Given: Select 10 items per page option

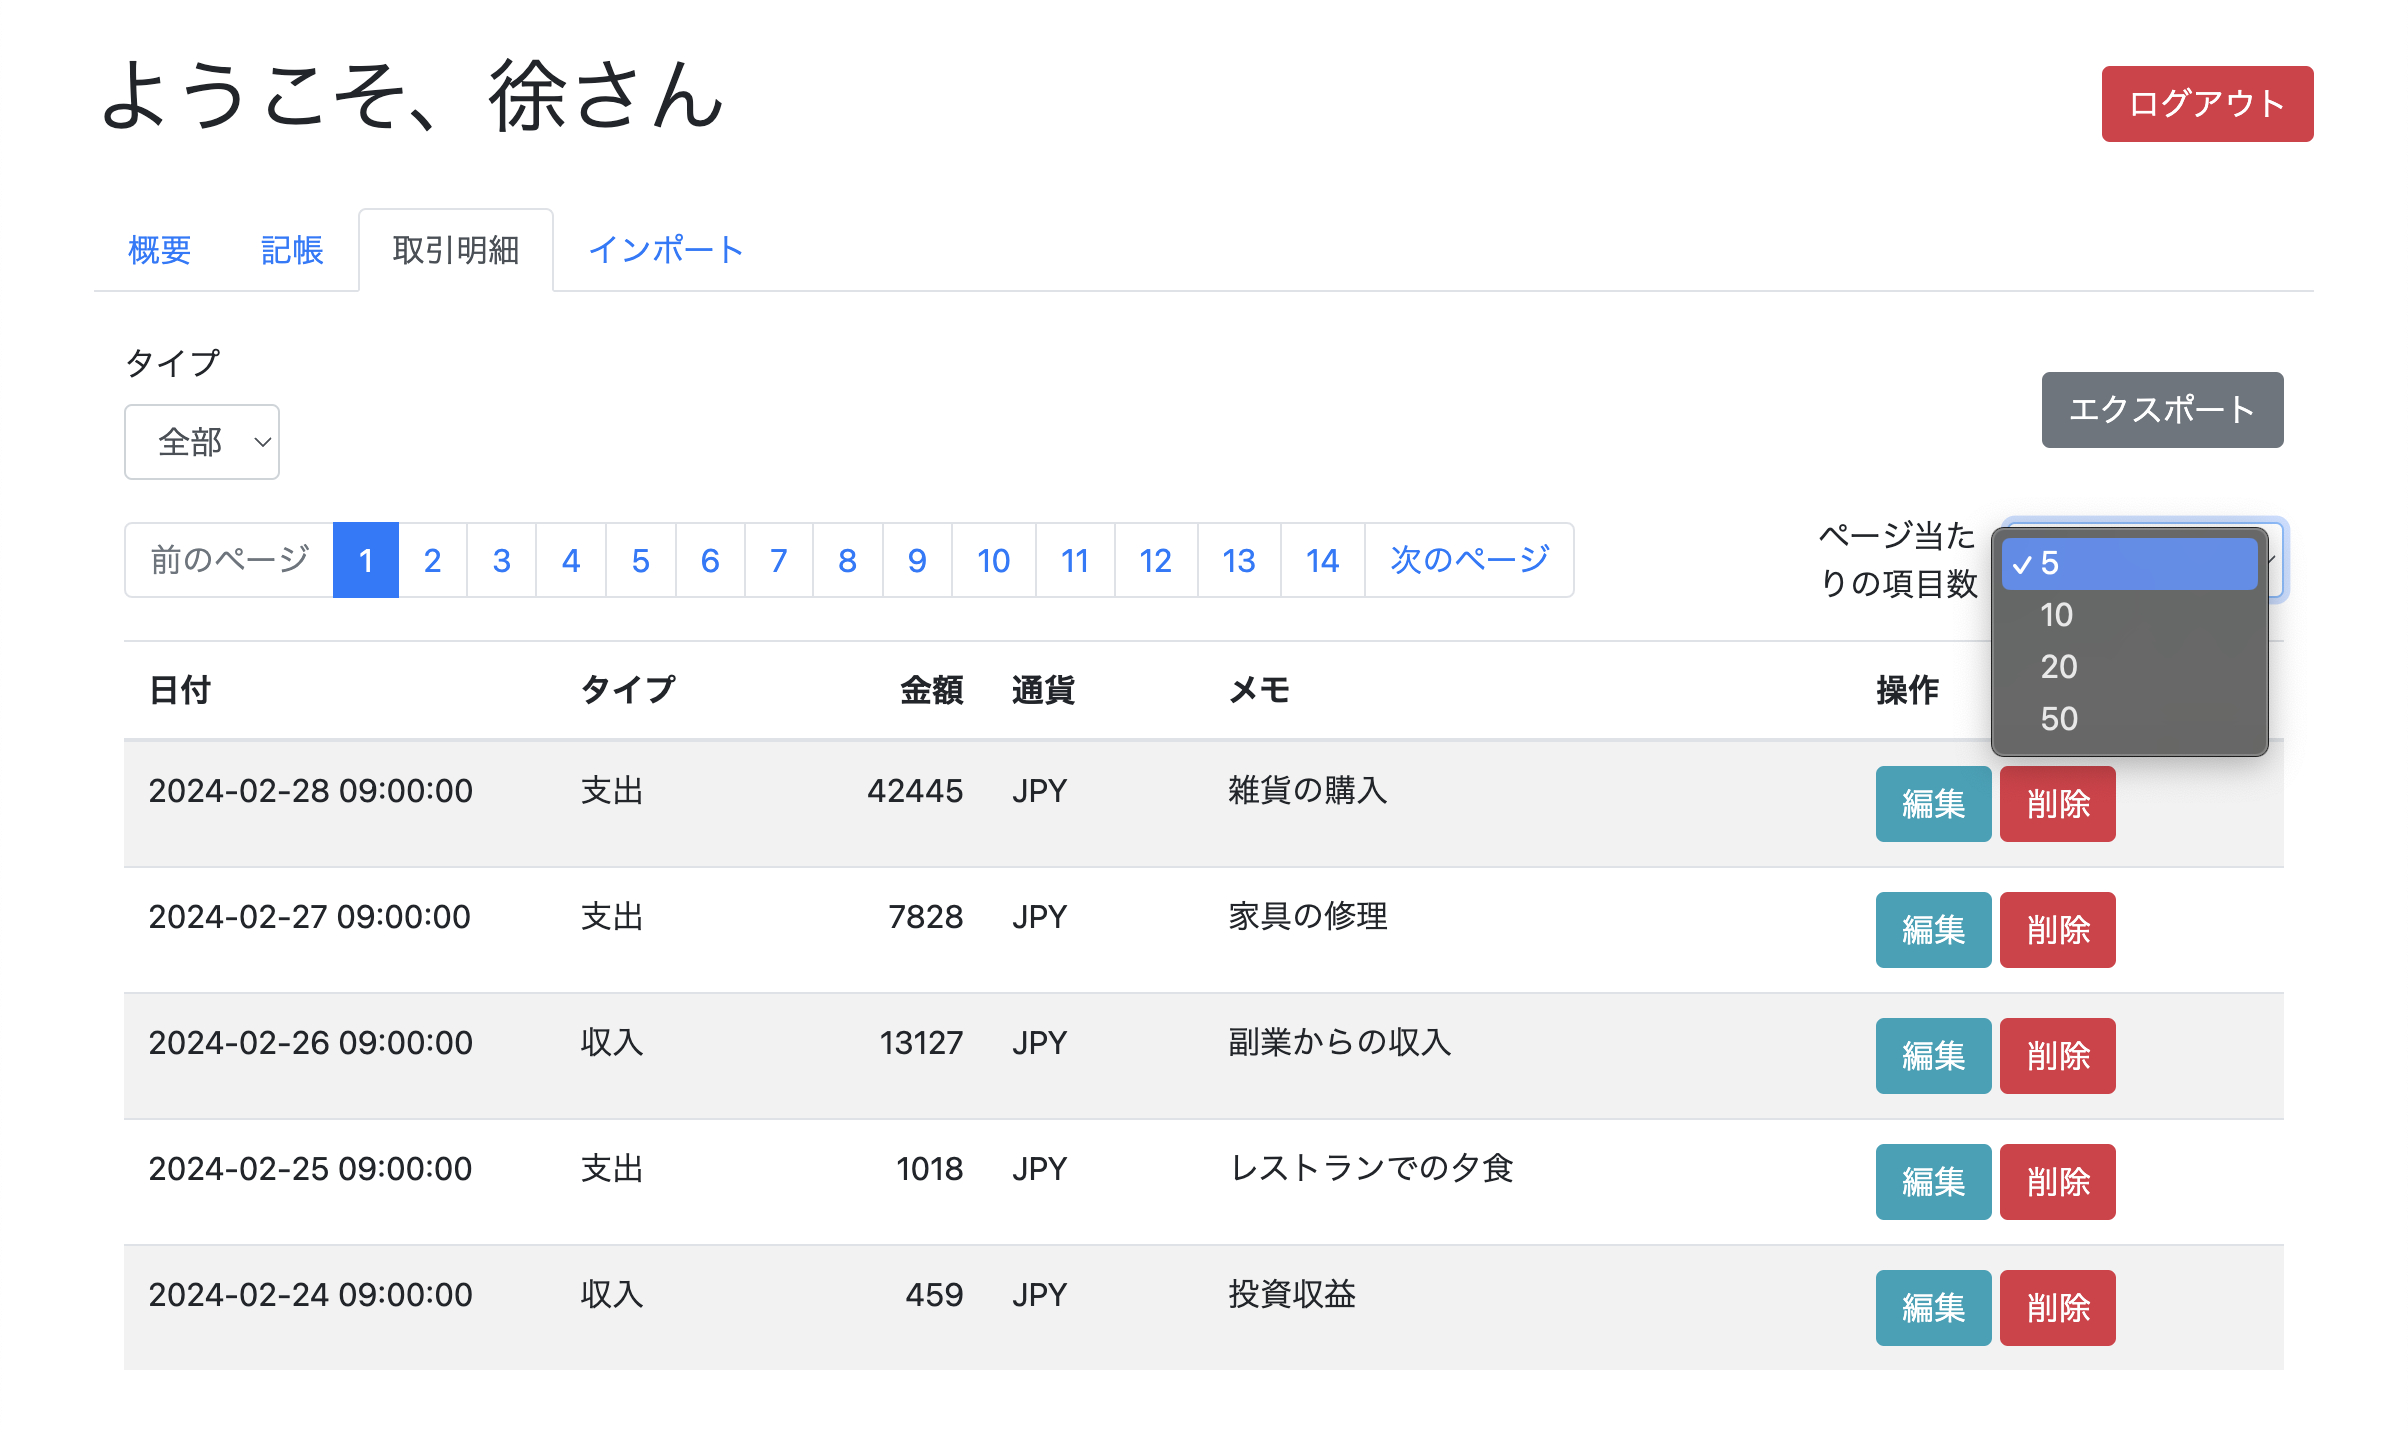Looking at the screenshot, I should coord(2128,615).
